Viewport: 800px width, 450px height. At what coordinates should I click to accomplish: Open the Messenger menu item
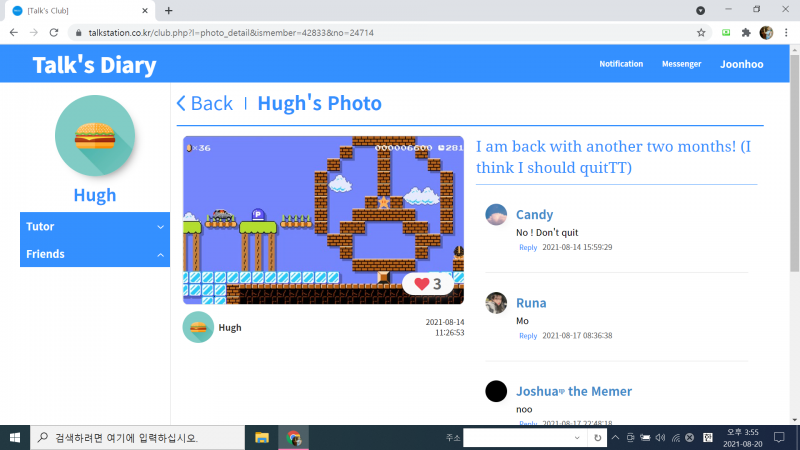click(681, 64)
